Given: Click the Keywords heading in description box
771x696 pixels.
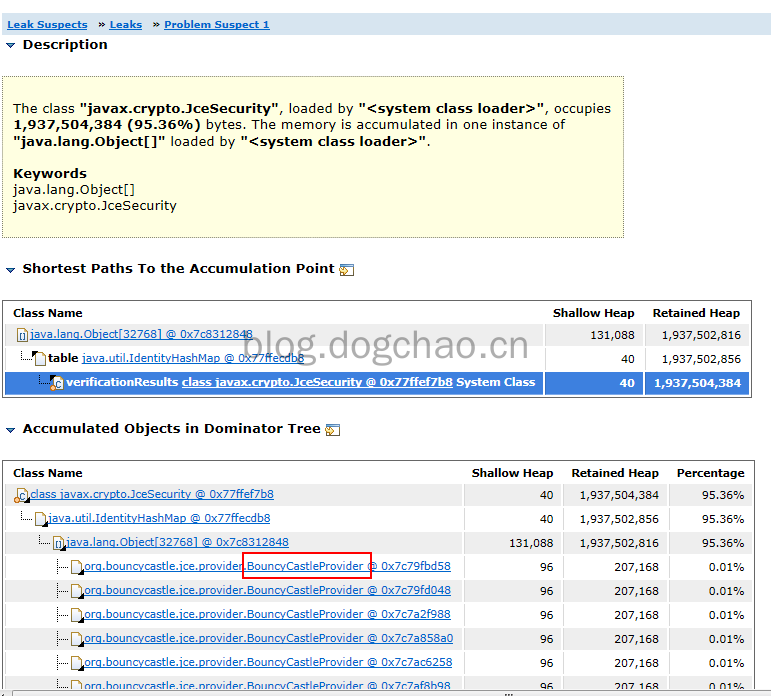Looking at the screenshot, I should (50, 174).
